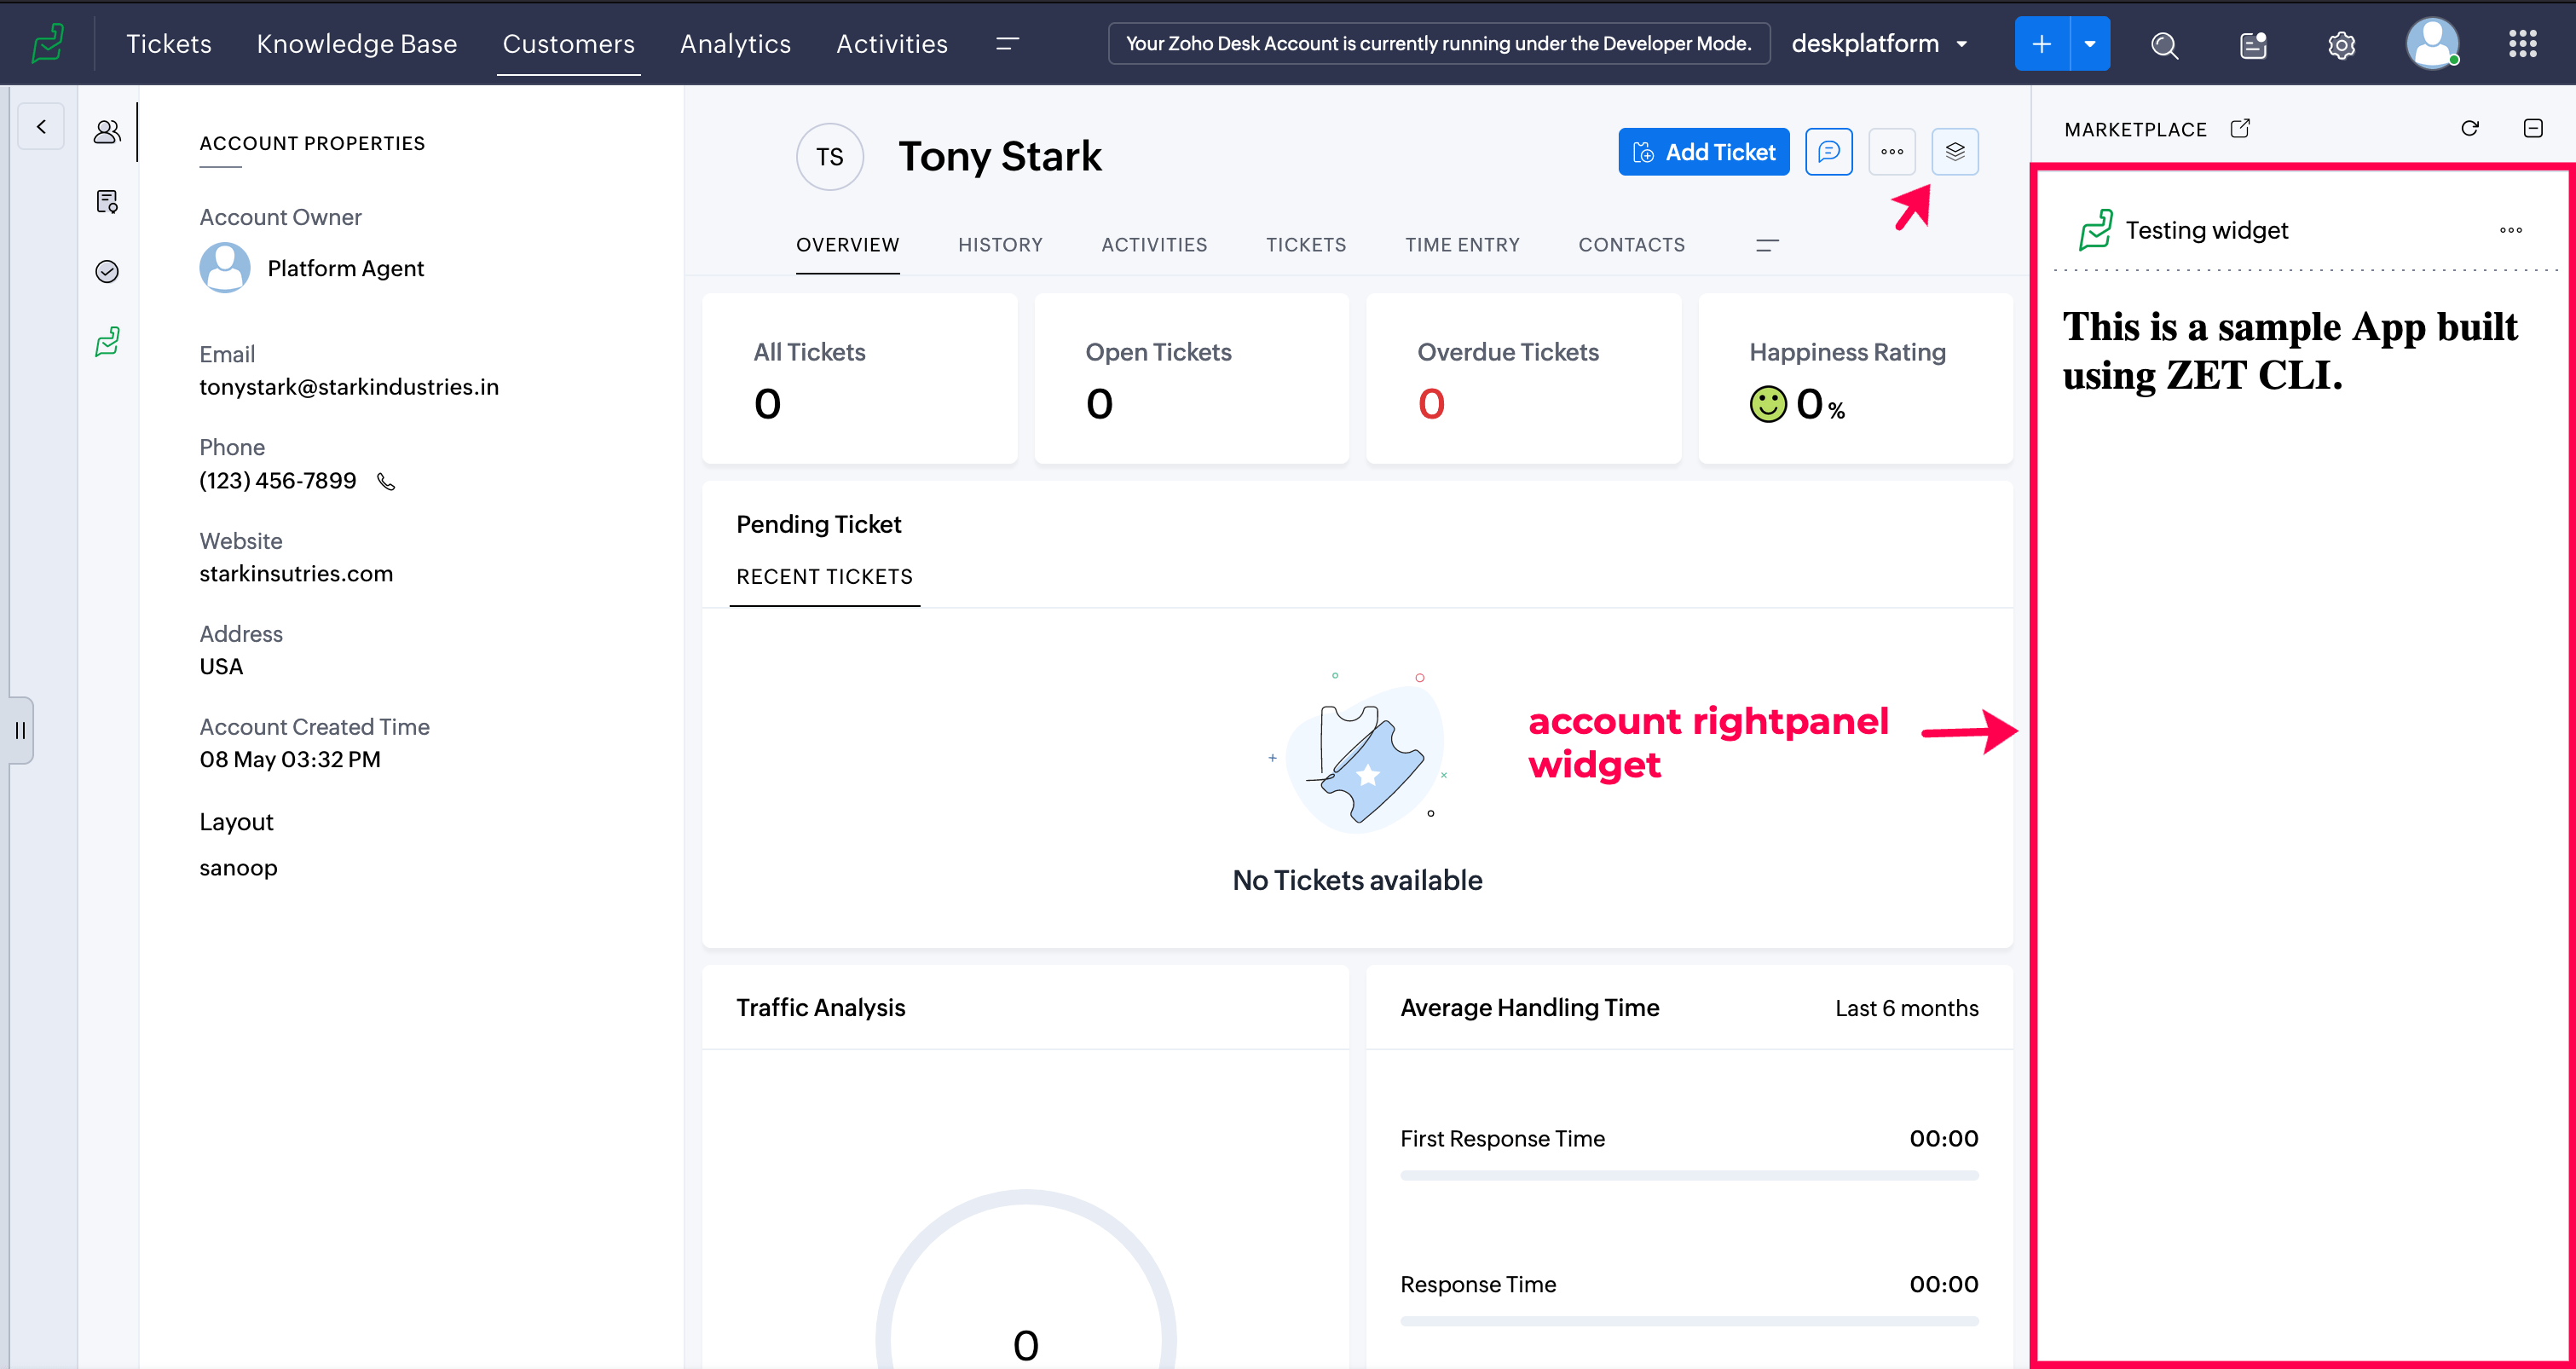The height and width of the screenshot is (1369, 2576).
Task: Toggle the left panel collapse handle
Action: coord(20,731)
